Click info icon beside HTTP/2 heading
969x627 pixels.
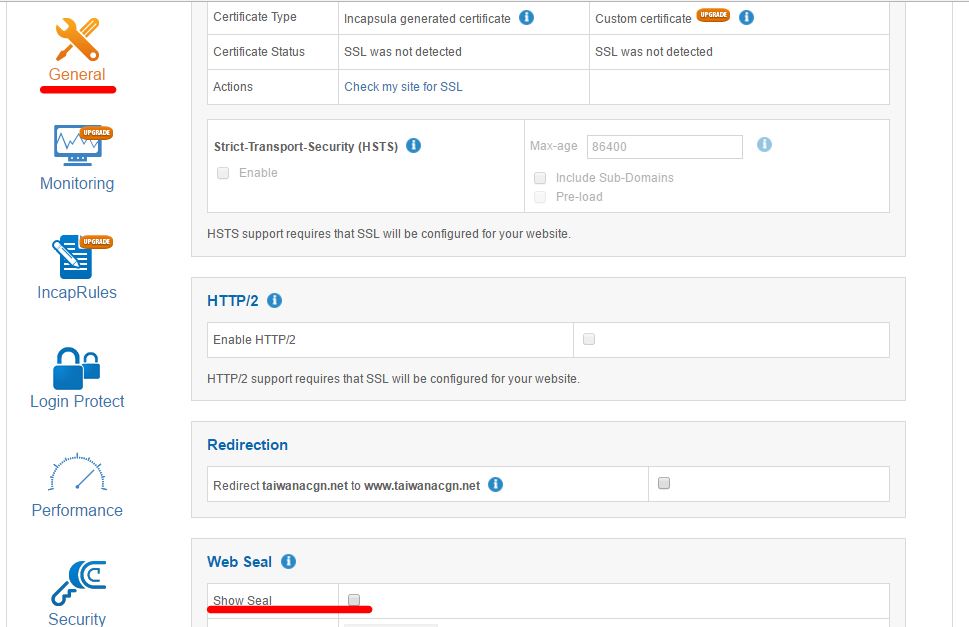pyautogui.click(x=275, y=300)
